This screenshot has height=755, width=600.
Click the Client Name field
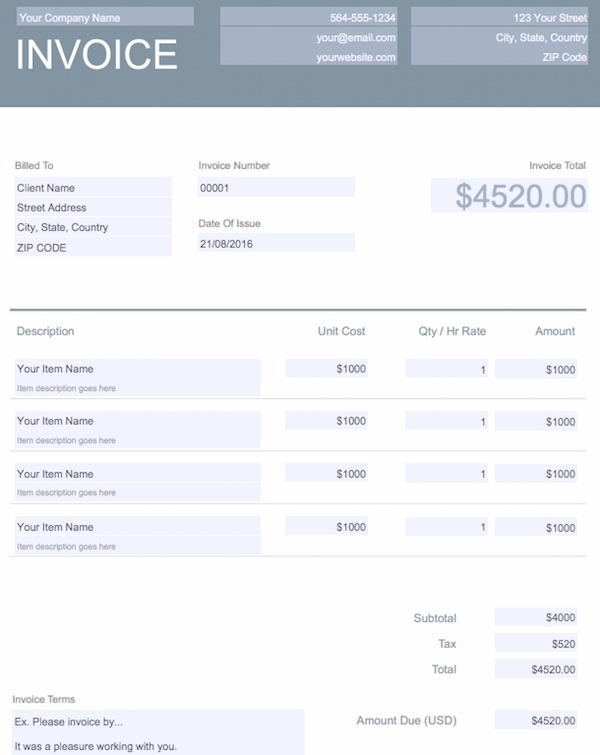click(x=93, y=188)
